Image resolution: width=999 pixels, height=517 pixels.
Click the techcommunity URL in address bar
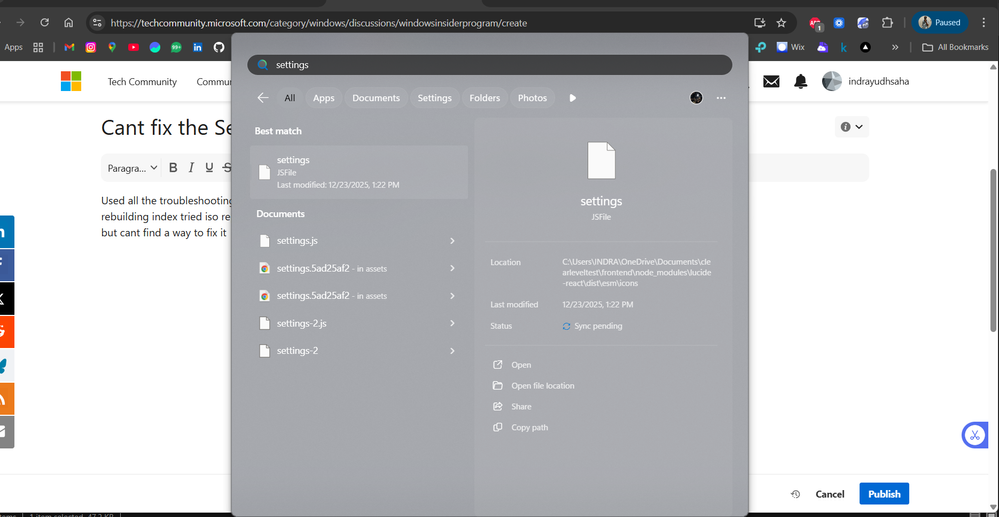coord(319,23)
